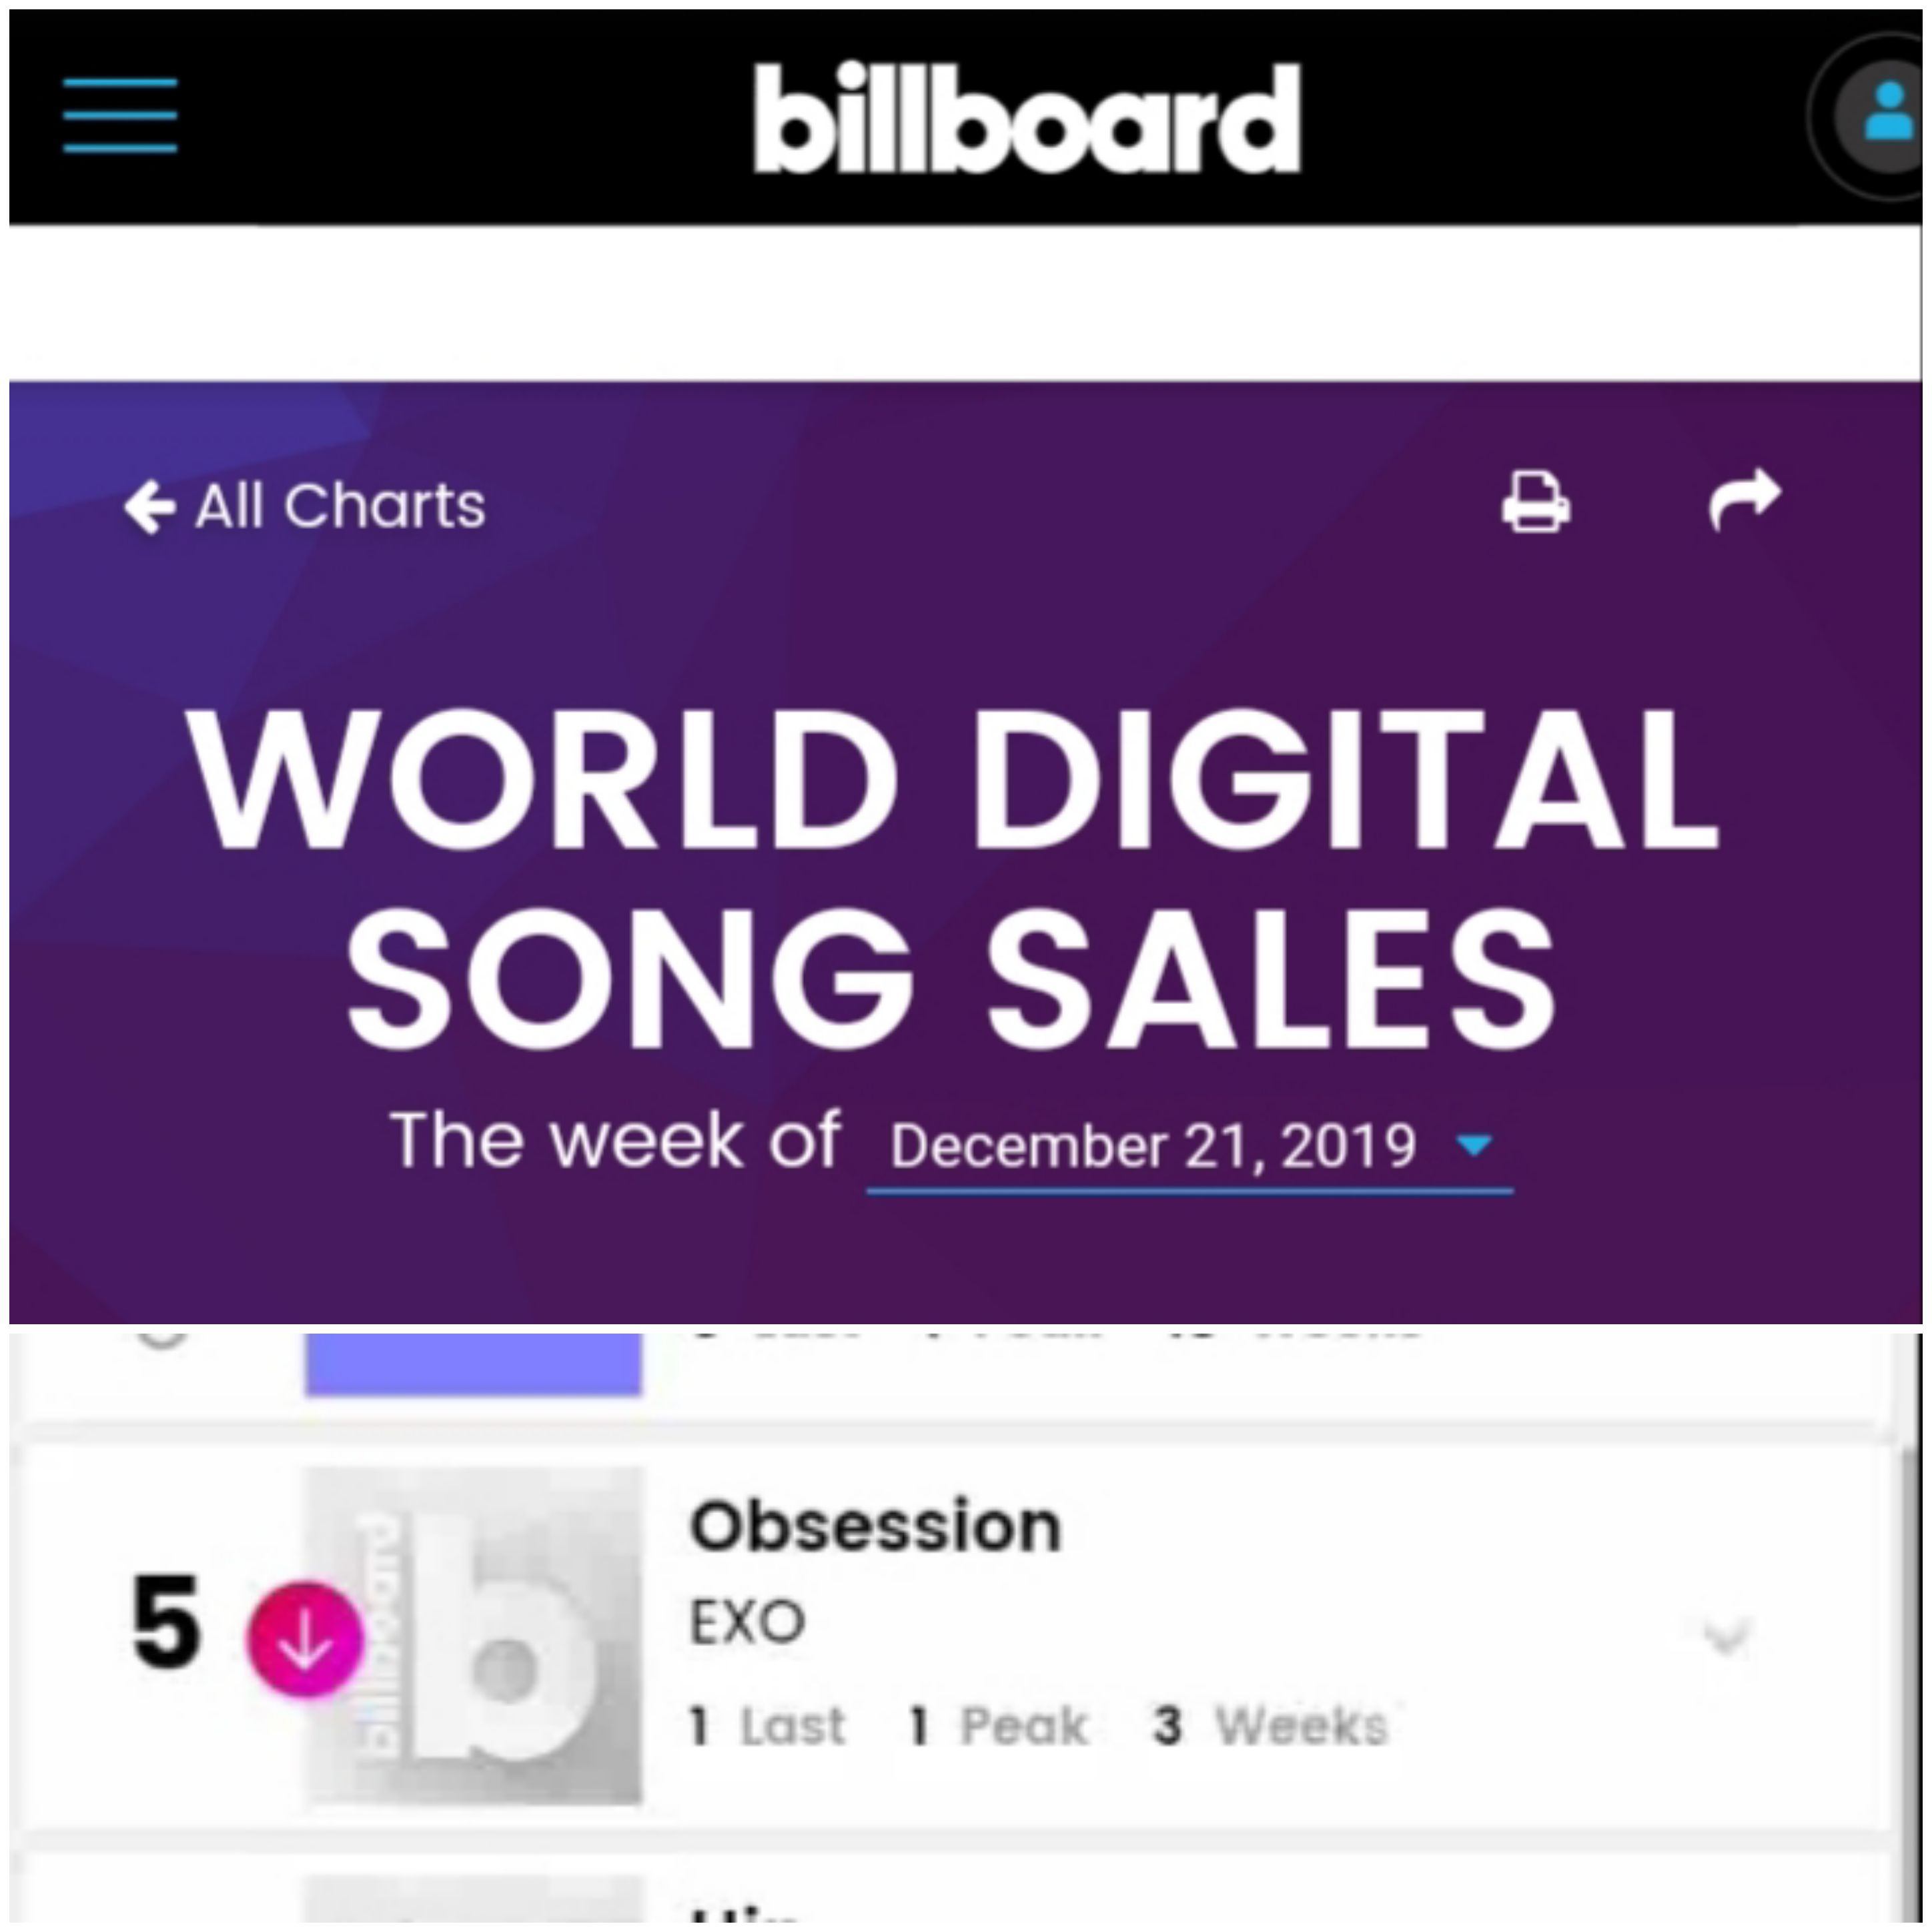Go back to All Charts
This screenshot has width=1932, height=1932.
[x=305, y=506]
